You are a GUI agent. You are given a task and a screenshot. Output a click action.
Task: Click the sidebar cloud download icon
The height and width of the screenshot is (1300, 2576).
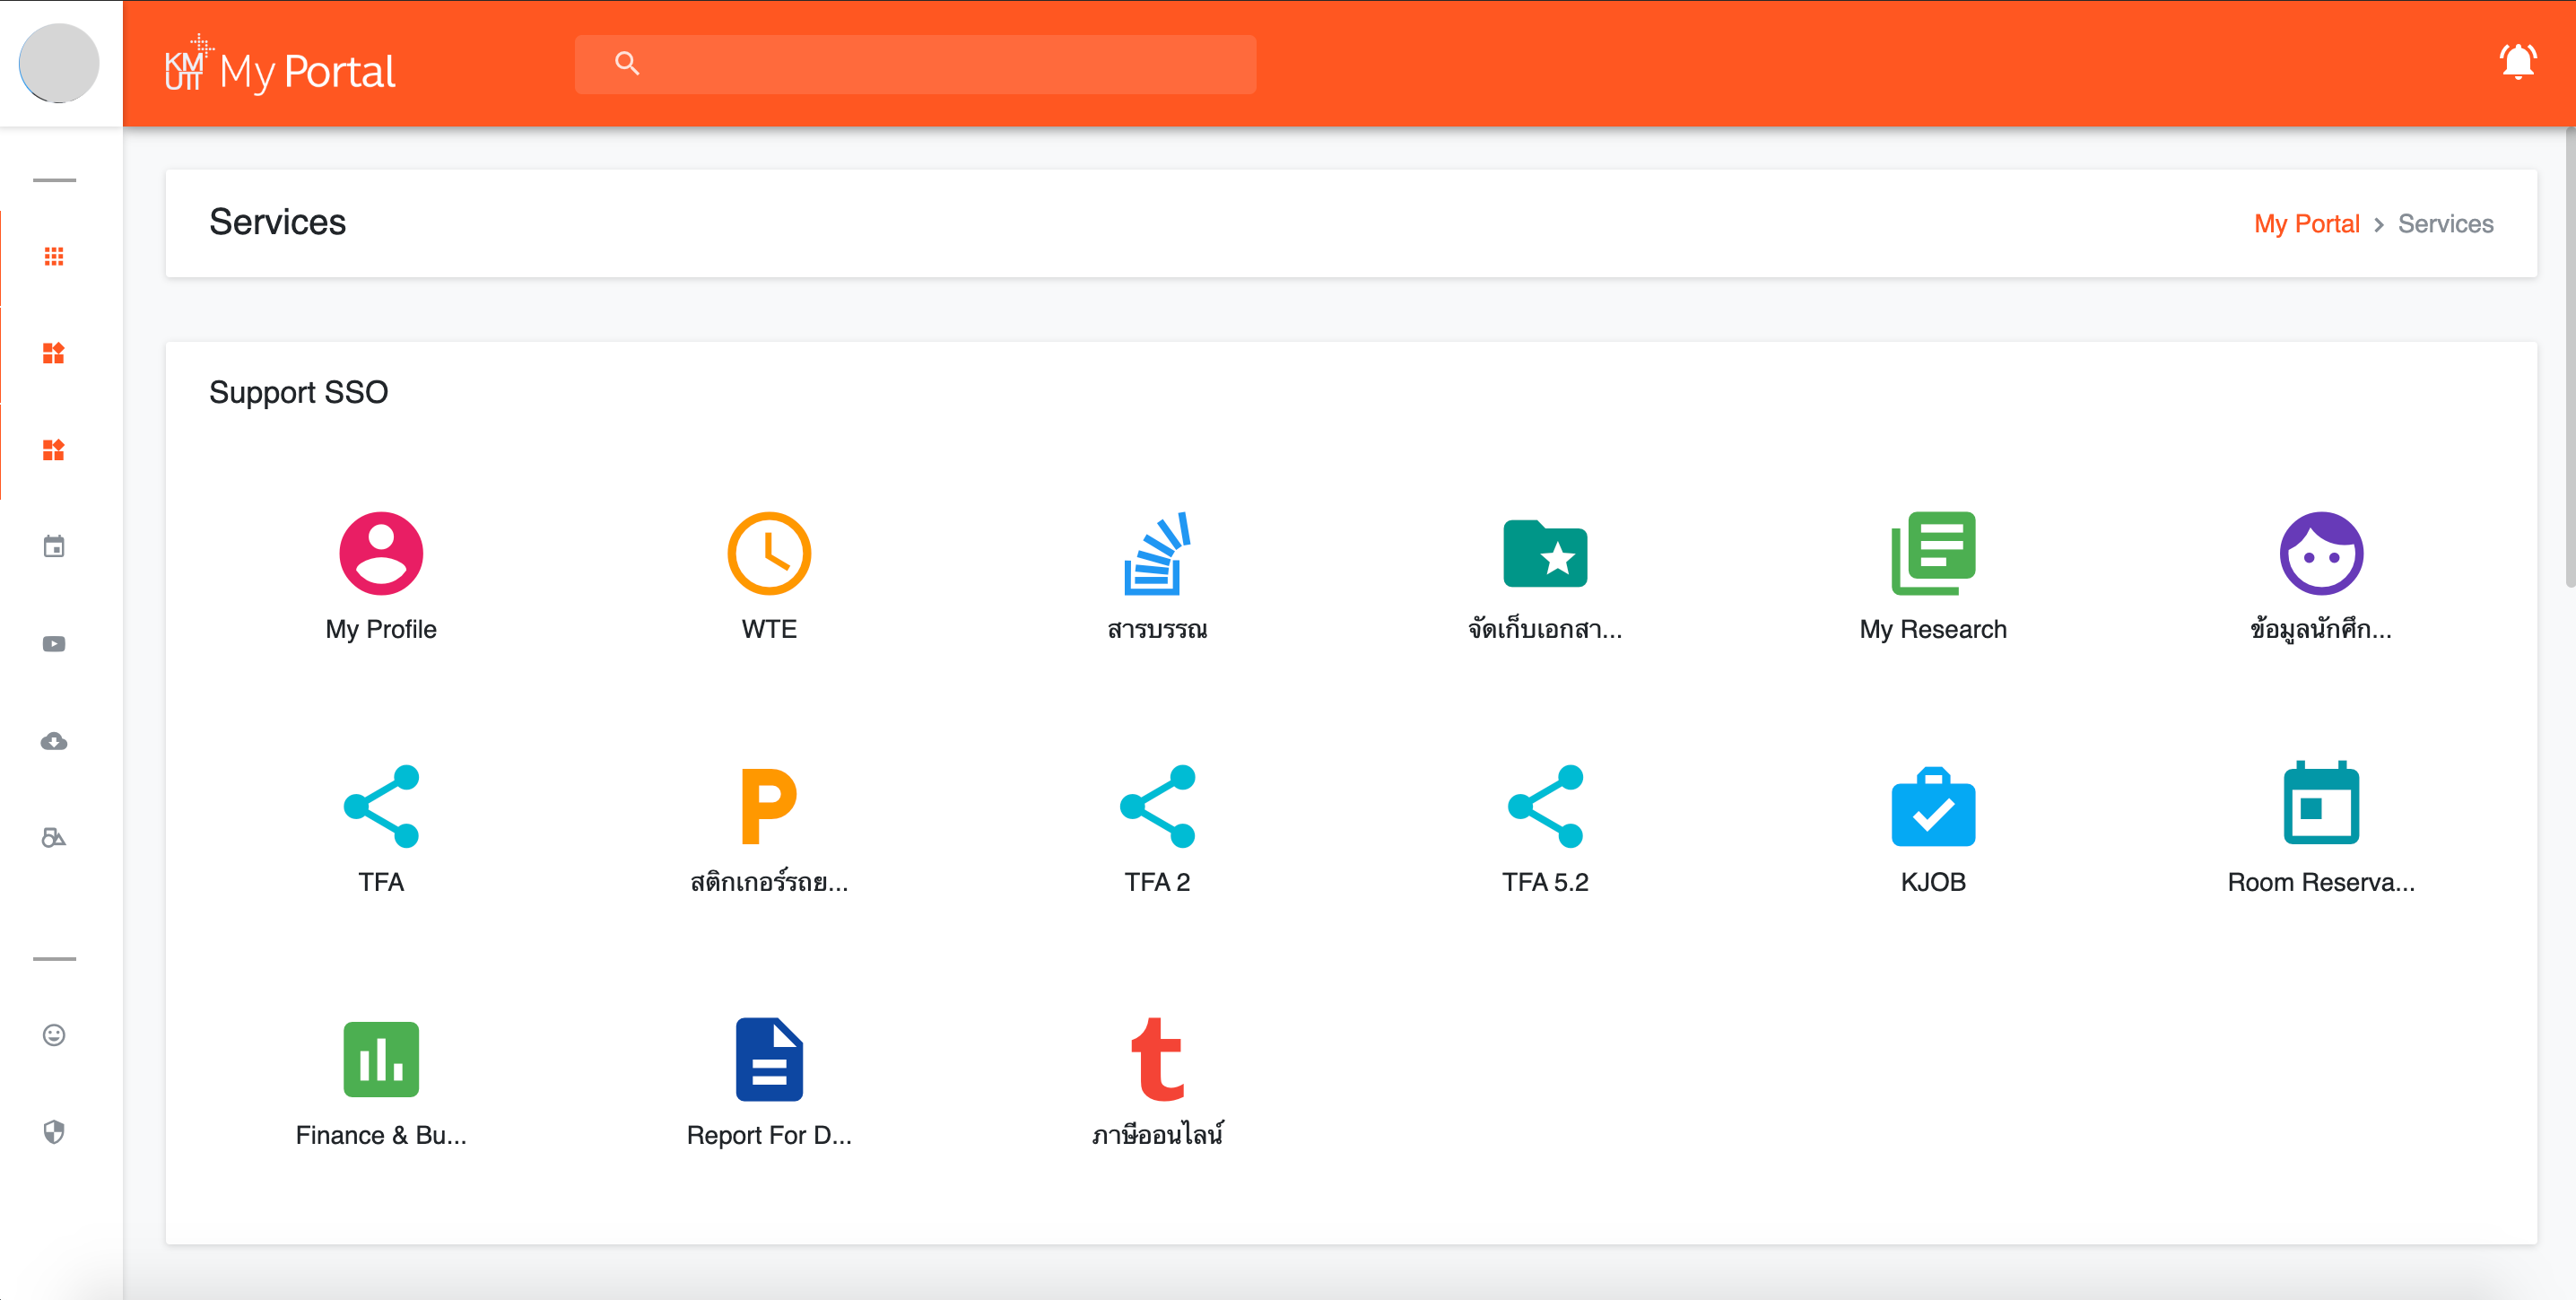tap(54, 741)
